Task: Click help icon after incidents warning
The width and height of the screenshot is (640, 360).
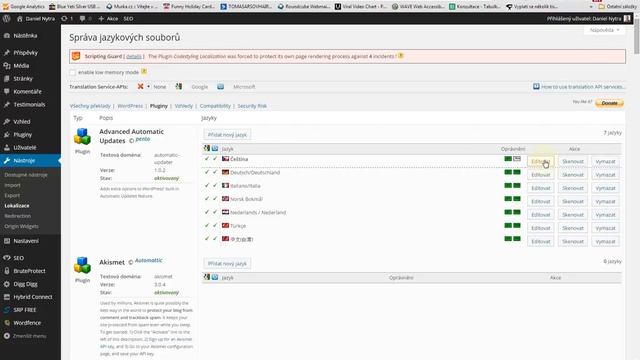Action: (x=401, y=56)
